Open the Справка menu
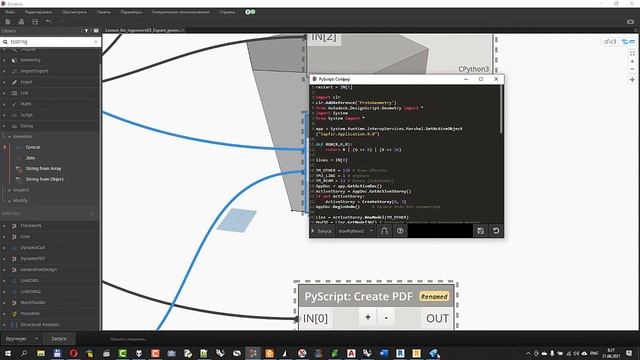The height and width of the screenshot is (360, 640). click(x=227, y=12)
